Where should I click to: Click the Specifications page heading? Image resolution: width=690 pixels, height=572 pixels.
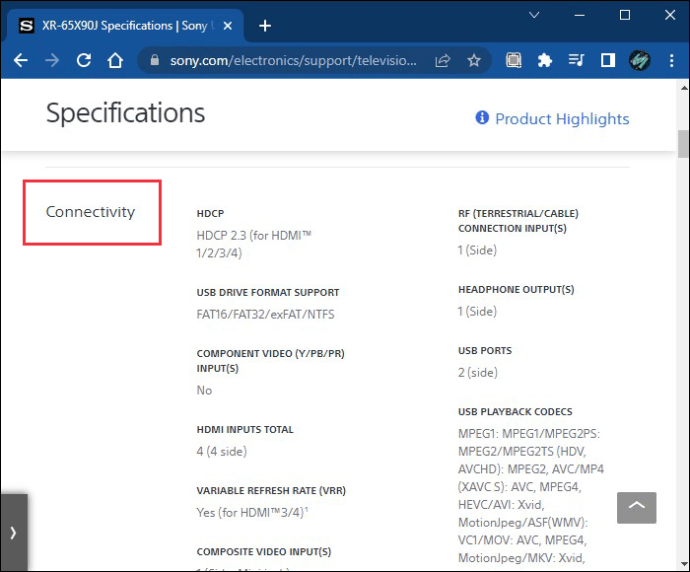[125, 113]
